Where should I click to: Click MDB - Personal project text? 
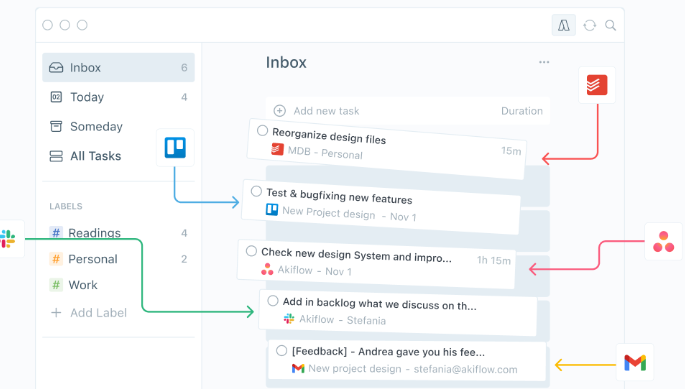click(x=325, y=153)
